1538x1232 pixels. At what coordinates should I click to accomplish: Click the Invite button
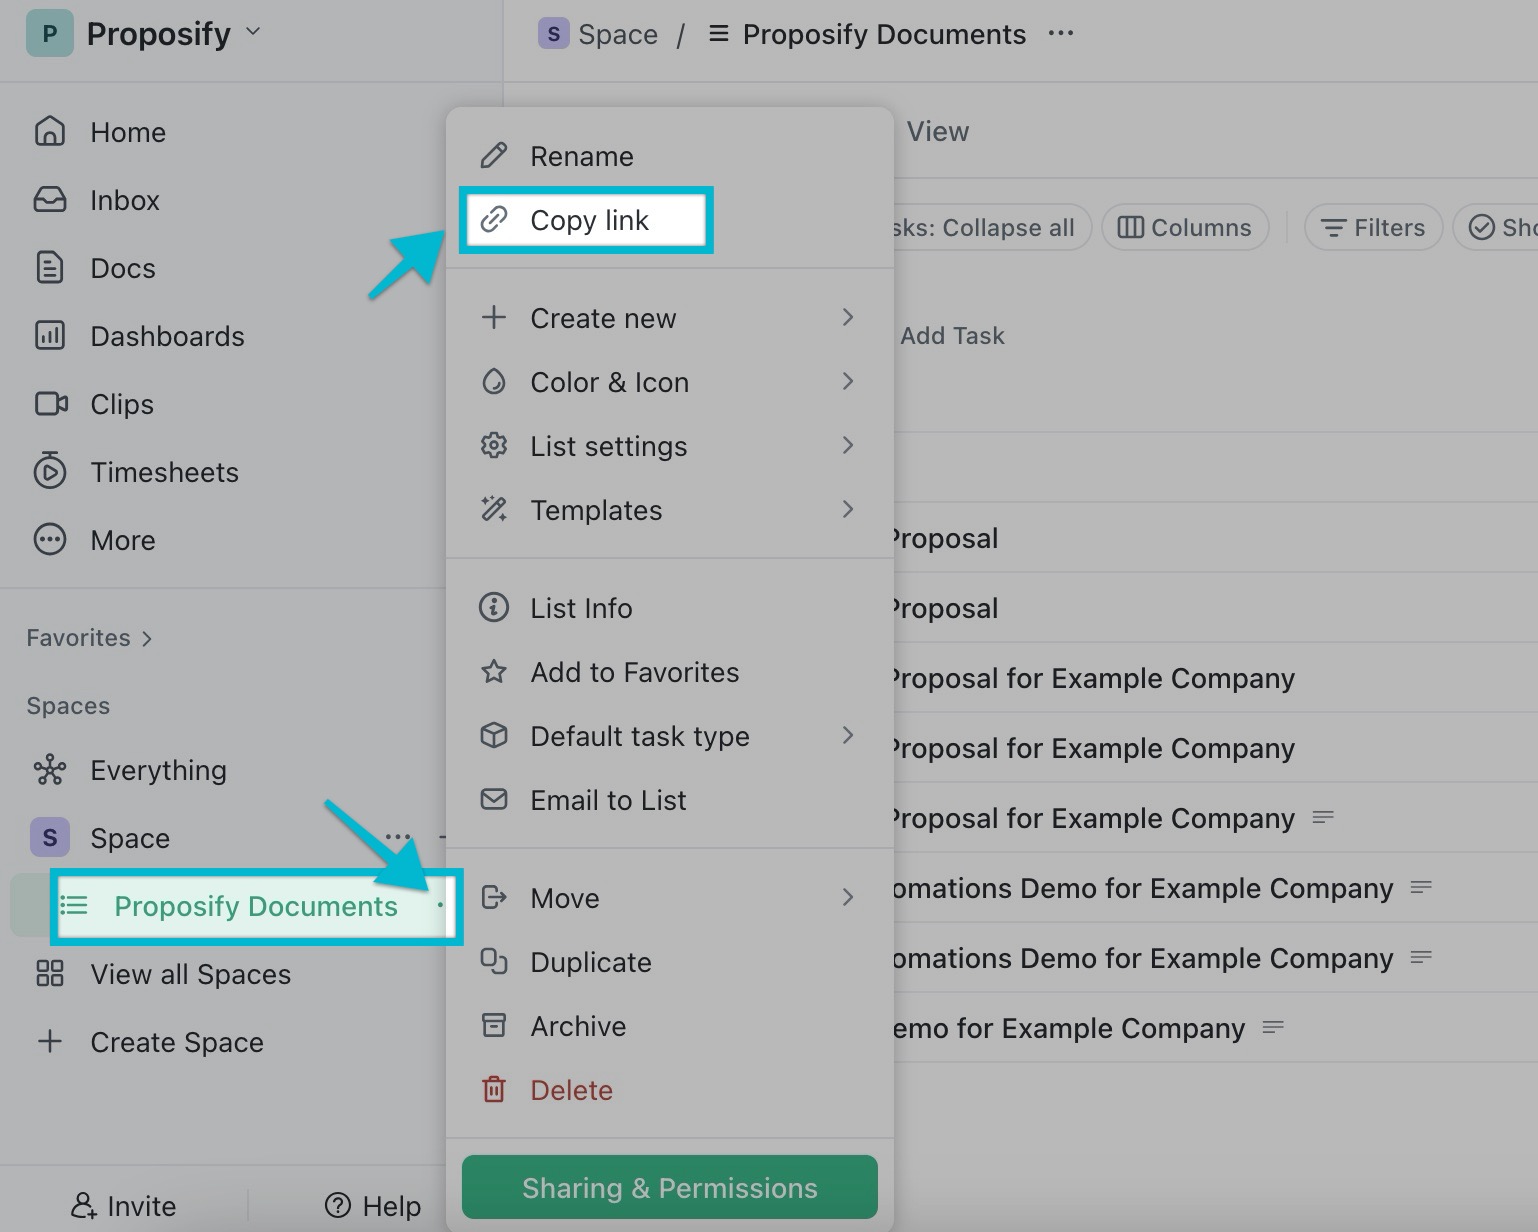[123, 1206]
